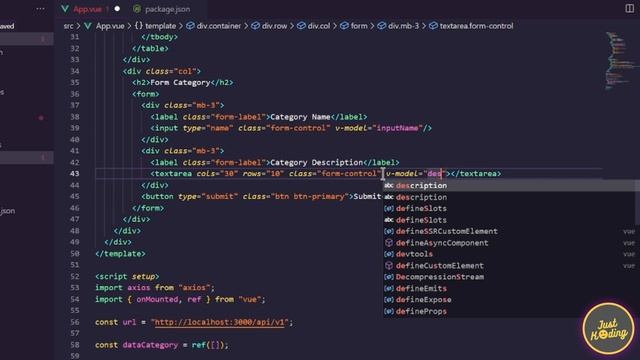The width and height of the screenshot is (640, 360).
Task: Click 'btn btn-primary' class value on line 45
Action: tap(309, 196)
